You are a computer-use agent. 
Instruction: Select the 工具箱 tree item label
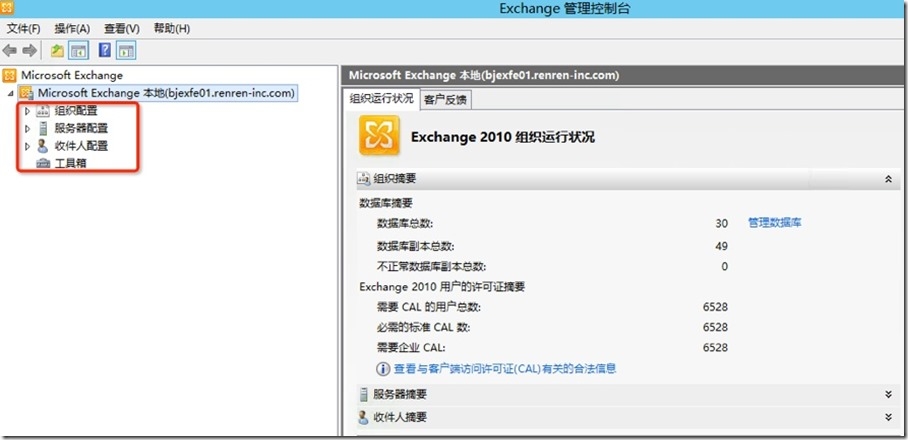71,164
